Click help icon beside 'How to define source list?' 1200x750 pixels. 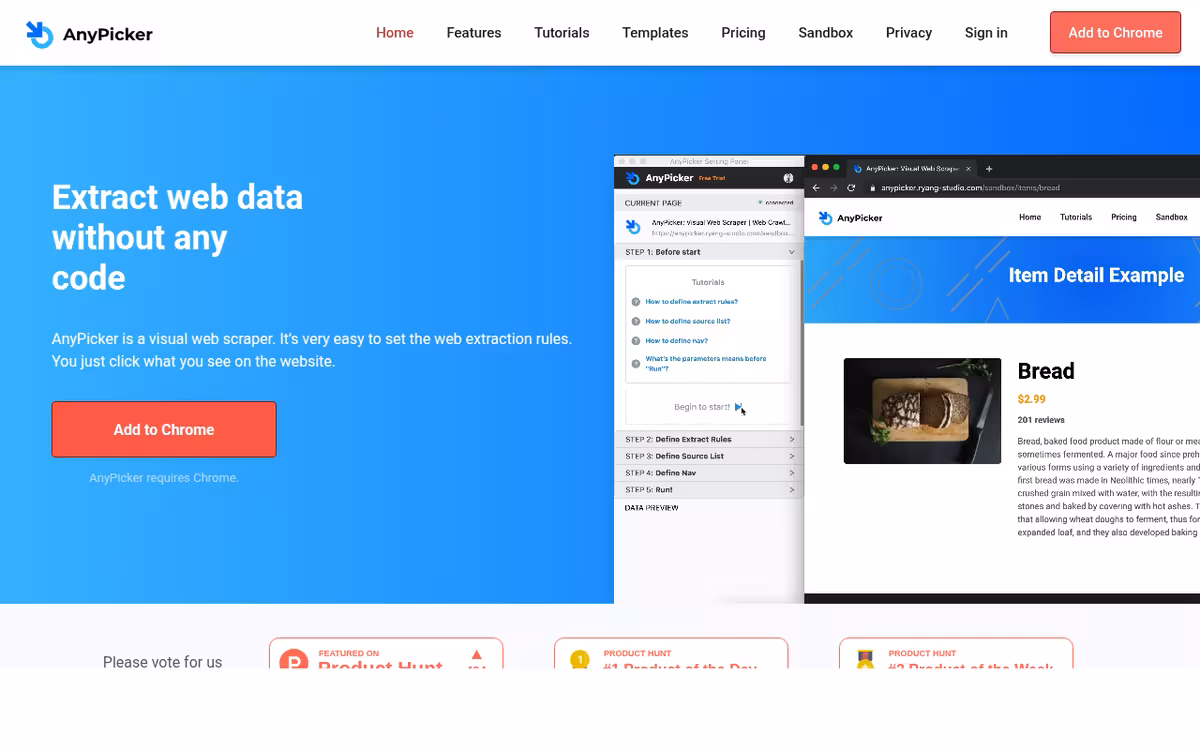click(636, 321)
